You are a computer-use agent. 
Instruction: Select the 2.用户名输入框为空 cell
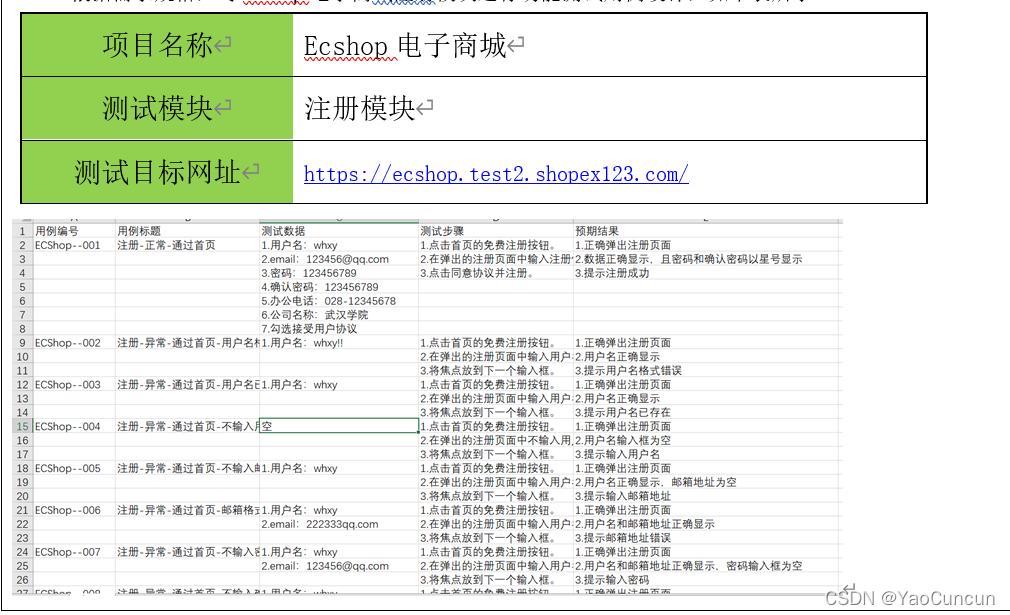point(707,440)
